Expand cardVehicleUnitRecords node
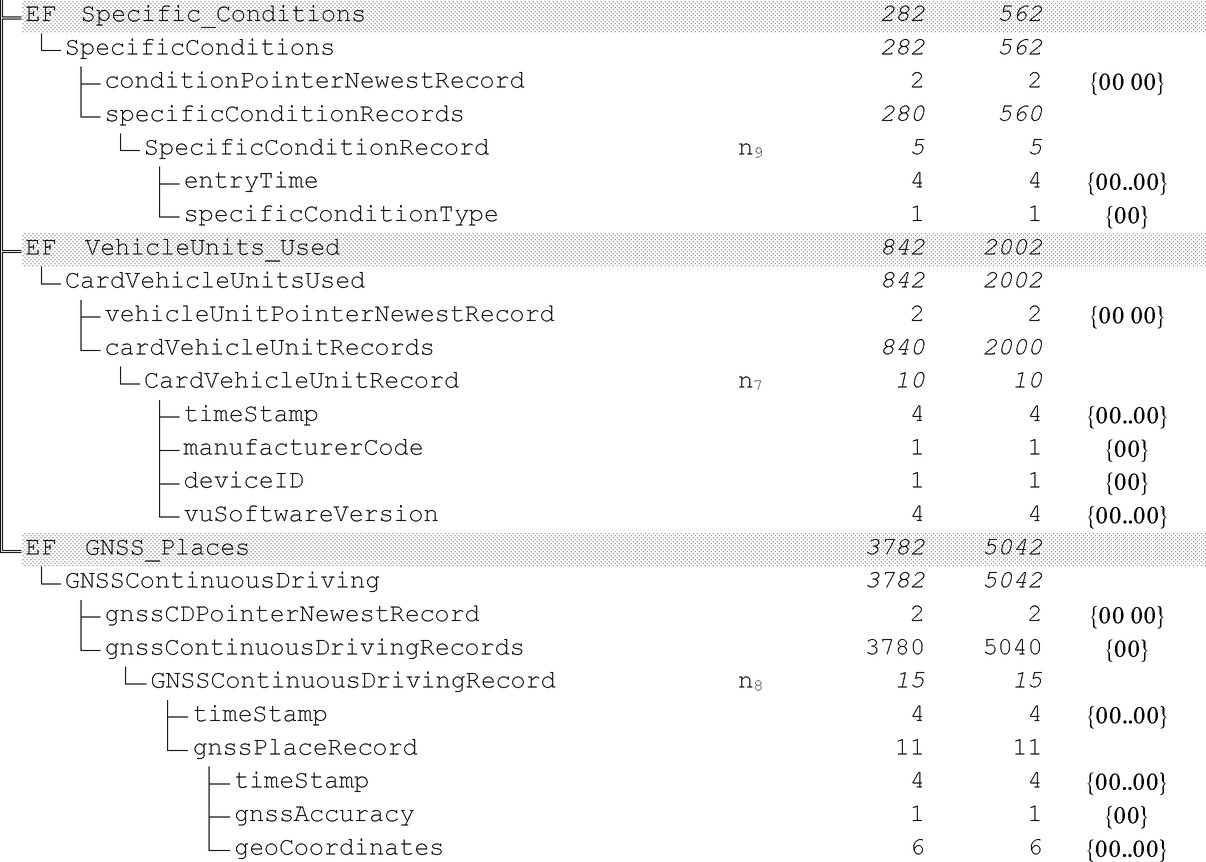The image size is (1206, 862). coord(269,347)
